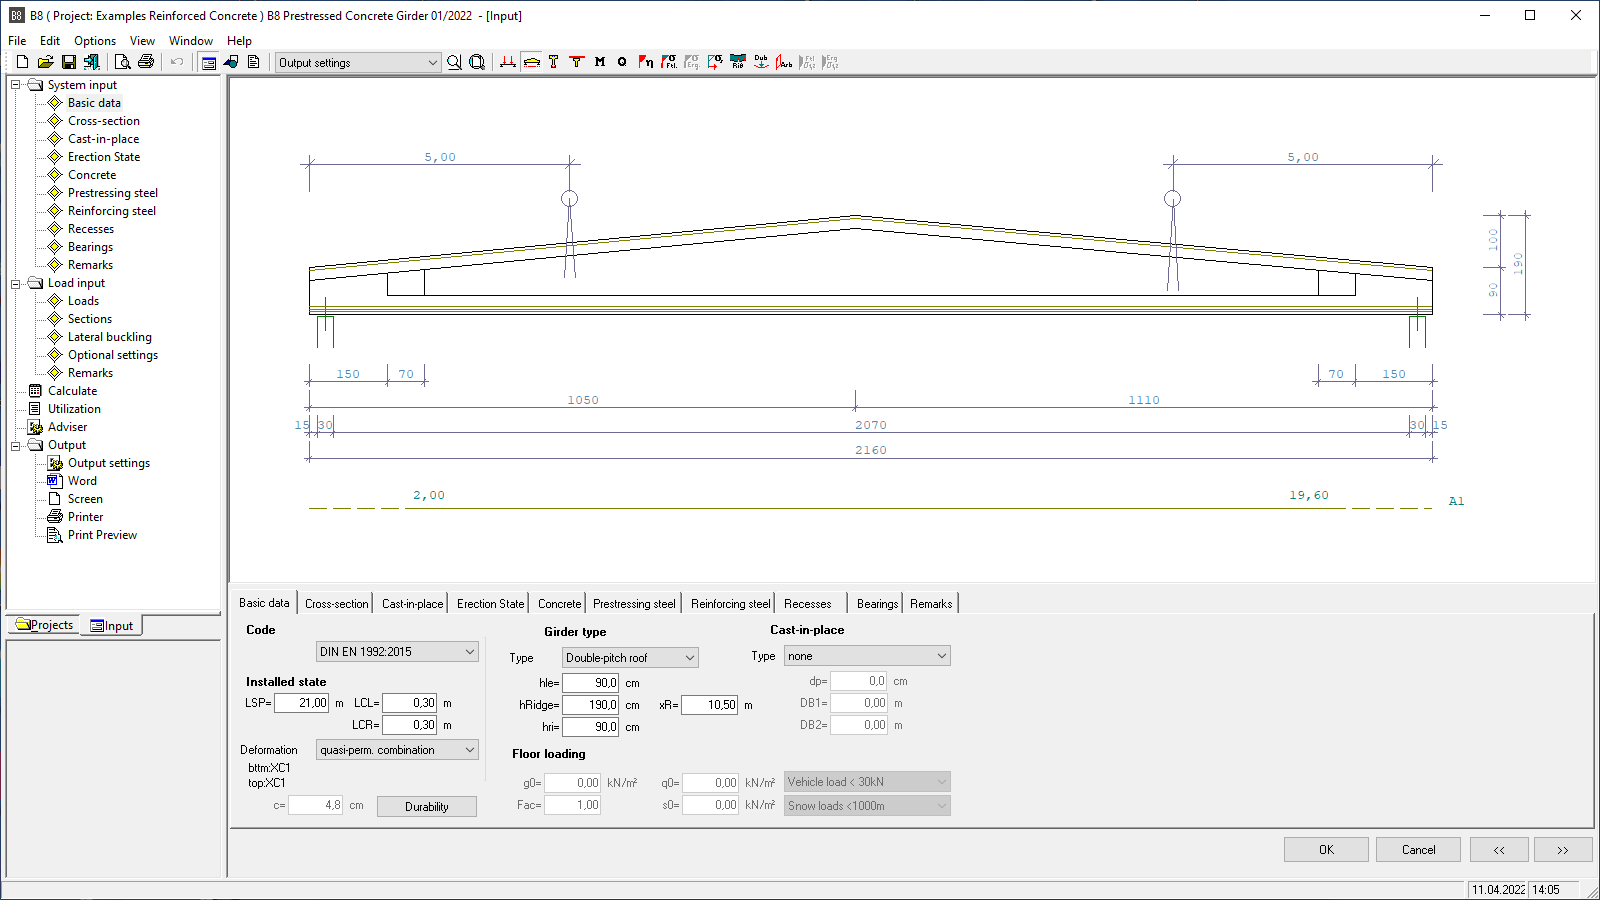
Task: Click the exit/export door toolbar icon
Action: [x=91, y=62]
